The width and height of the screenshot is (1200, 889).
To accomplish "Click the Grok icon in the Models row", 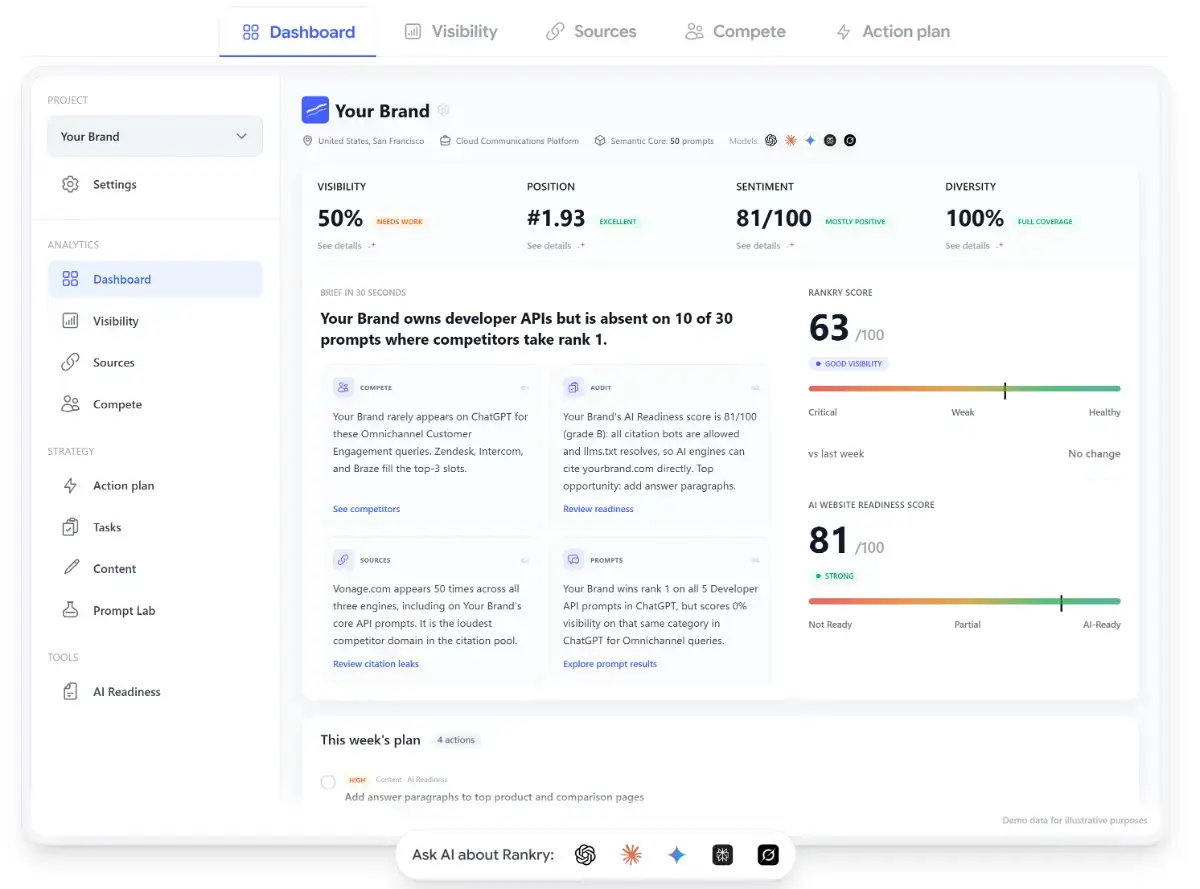I will point(849,141).
